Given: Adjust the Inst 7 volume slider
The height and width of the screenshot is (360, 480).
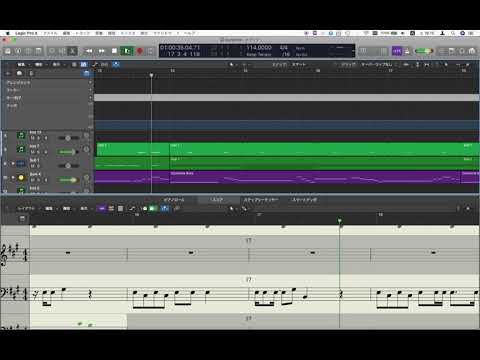Looking at the screenshot, I should (x=67, y=152).
